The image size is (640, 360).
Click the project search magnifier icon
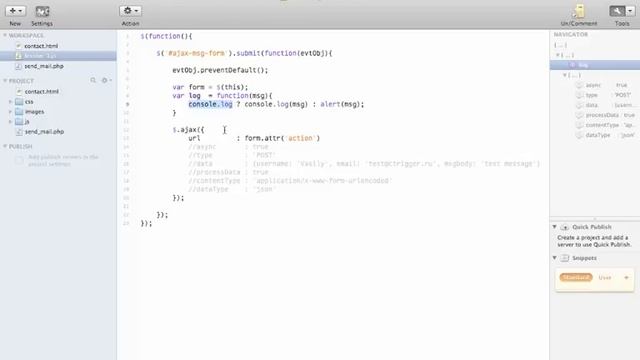pyautogui.click(x=93, y=80)
